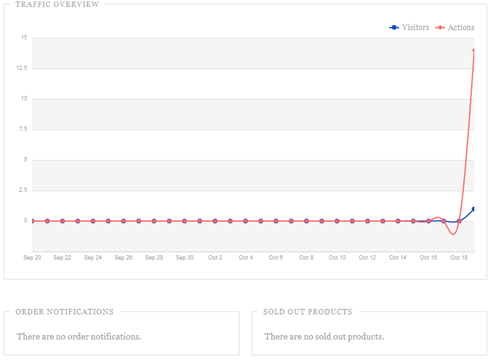Click the data point at Oct 18

pyautogui.click(x=459, y=221)
